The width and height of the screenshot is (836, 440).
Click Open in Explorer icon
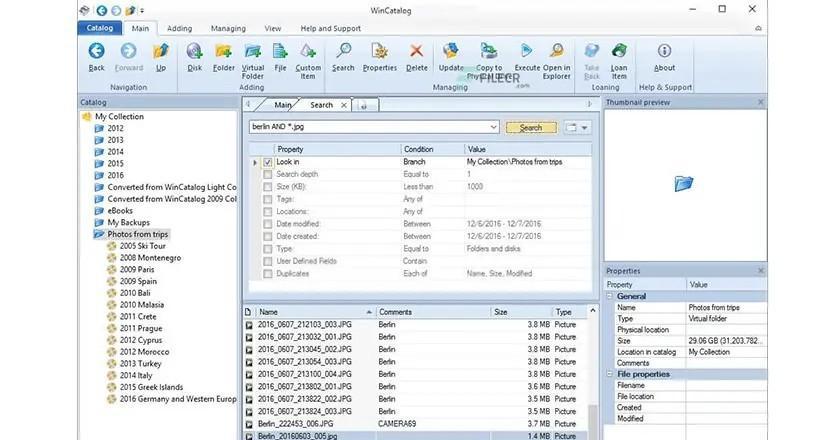557,51
